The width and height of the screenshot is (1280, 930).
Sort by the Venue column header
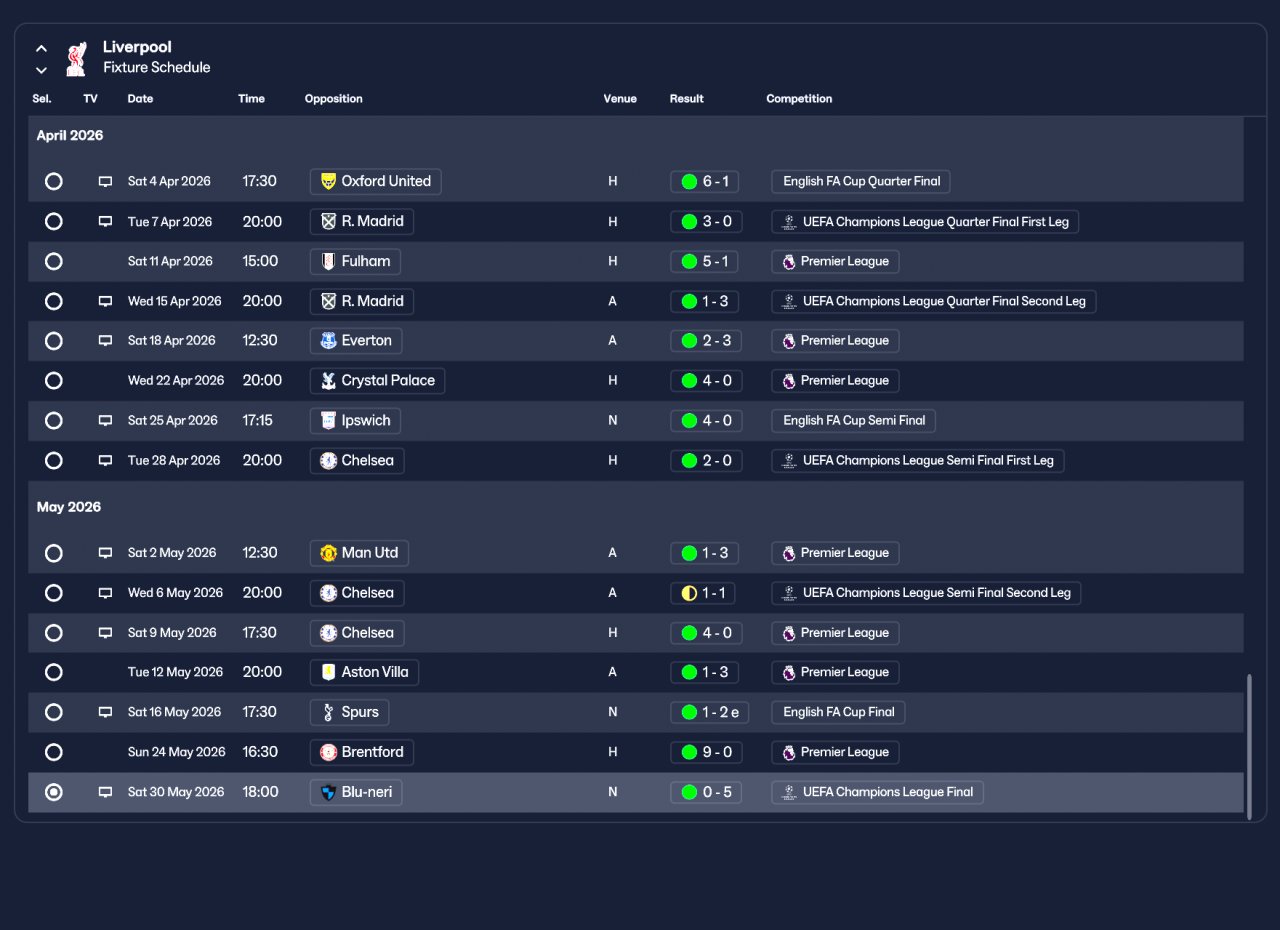[x=620, y=99]
